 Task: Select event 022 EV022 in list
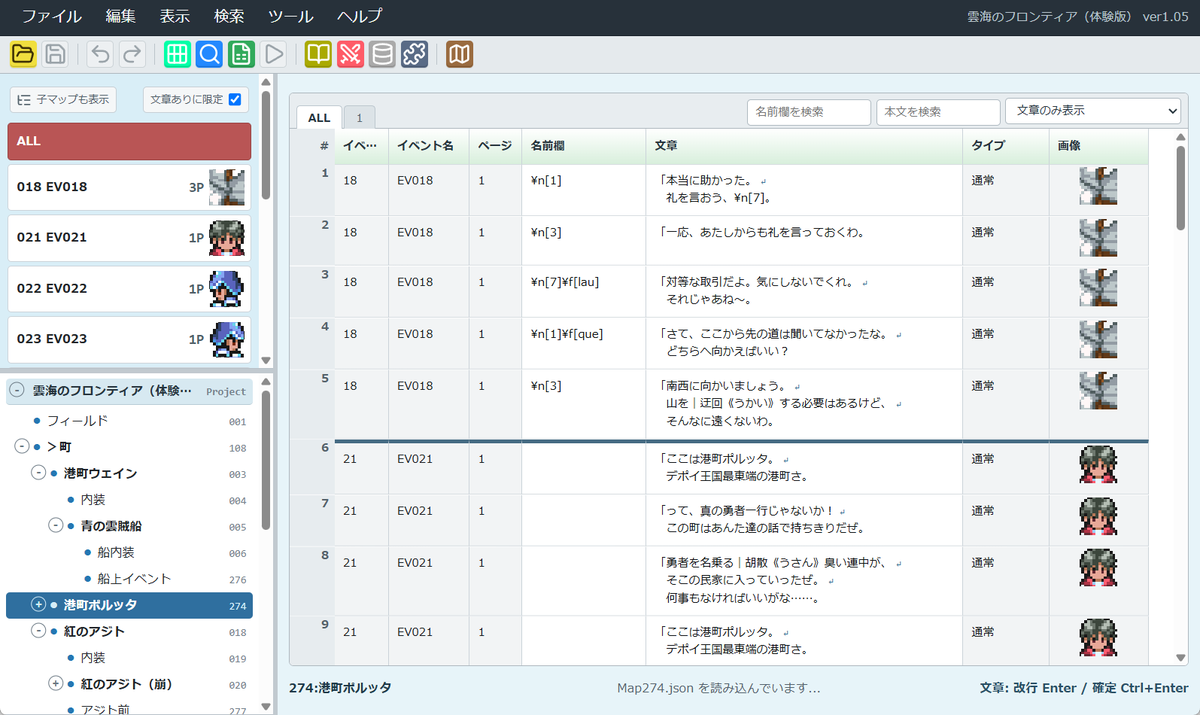pos(129,288)
